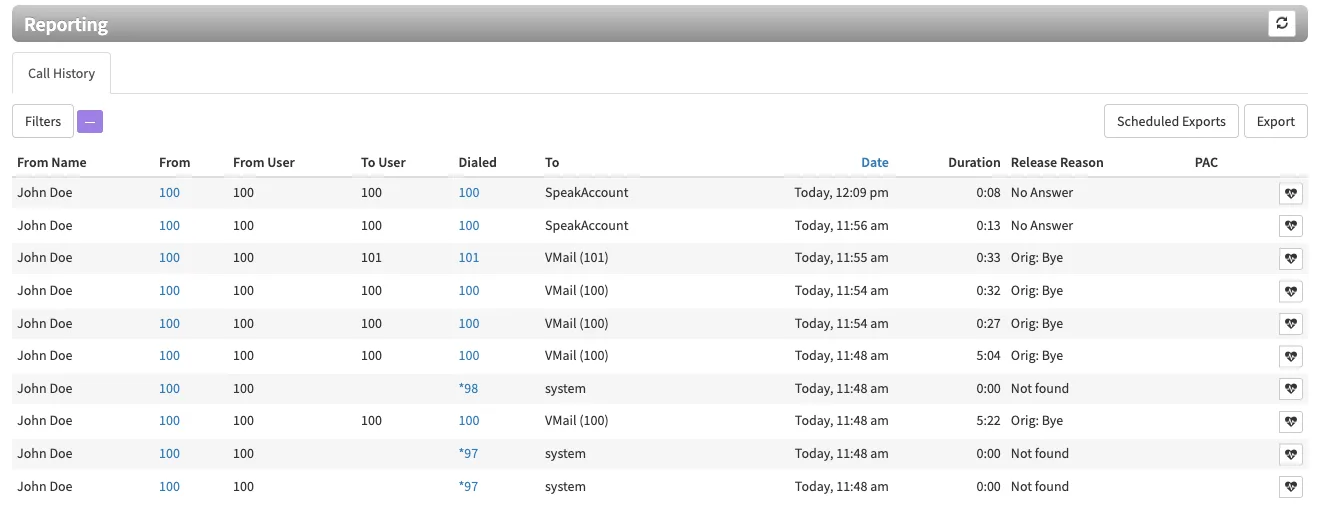Open From link 100 in the *98 row
1320x520 pixels.
(169, 388)
